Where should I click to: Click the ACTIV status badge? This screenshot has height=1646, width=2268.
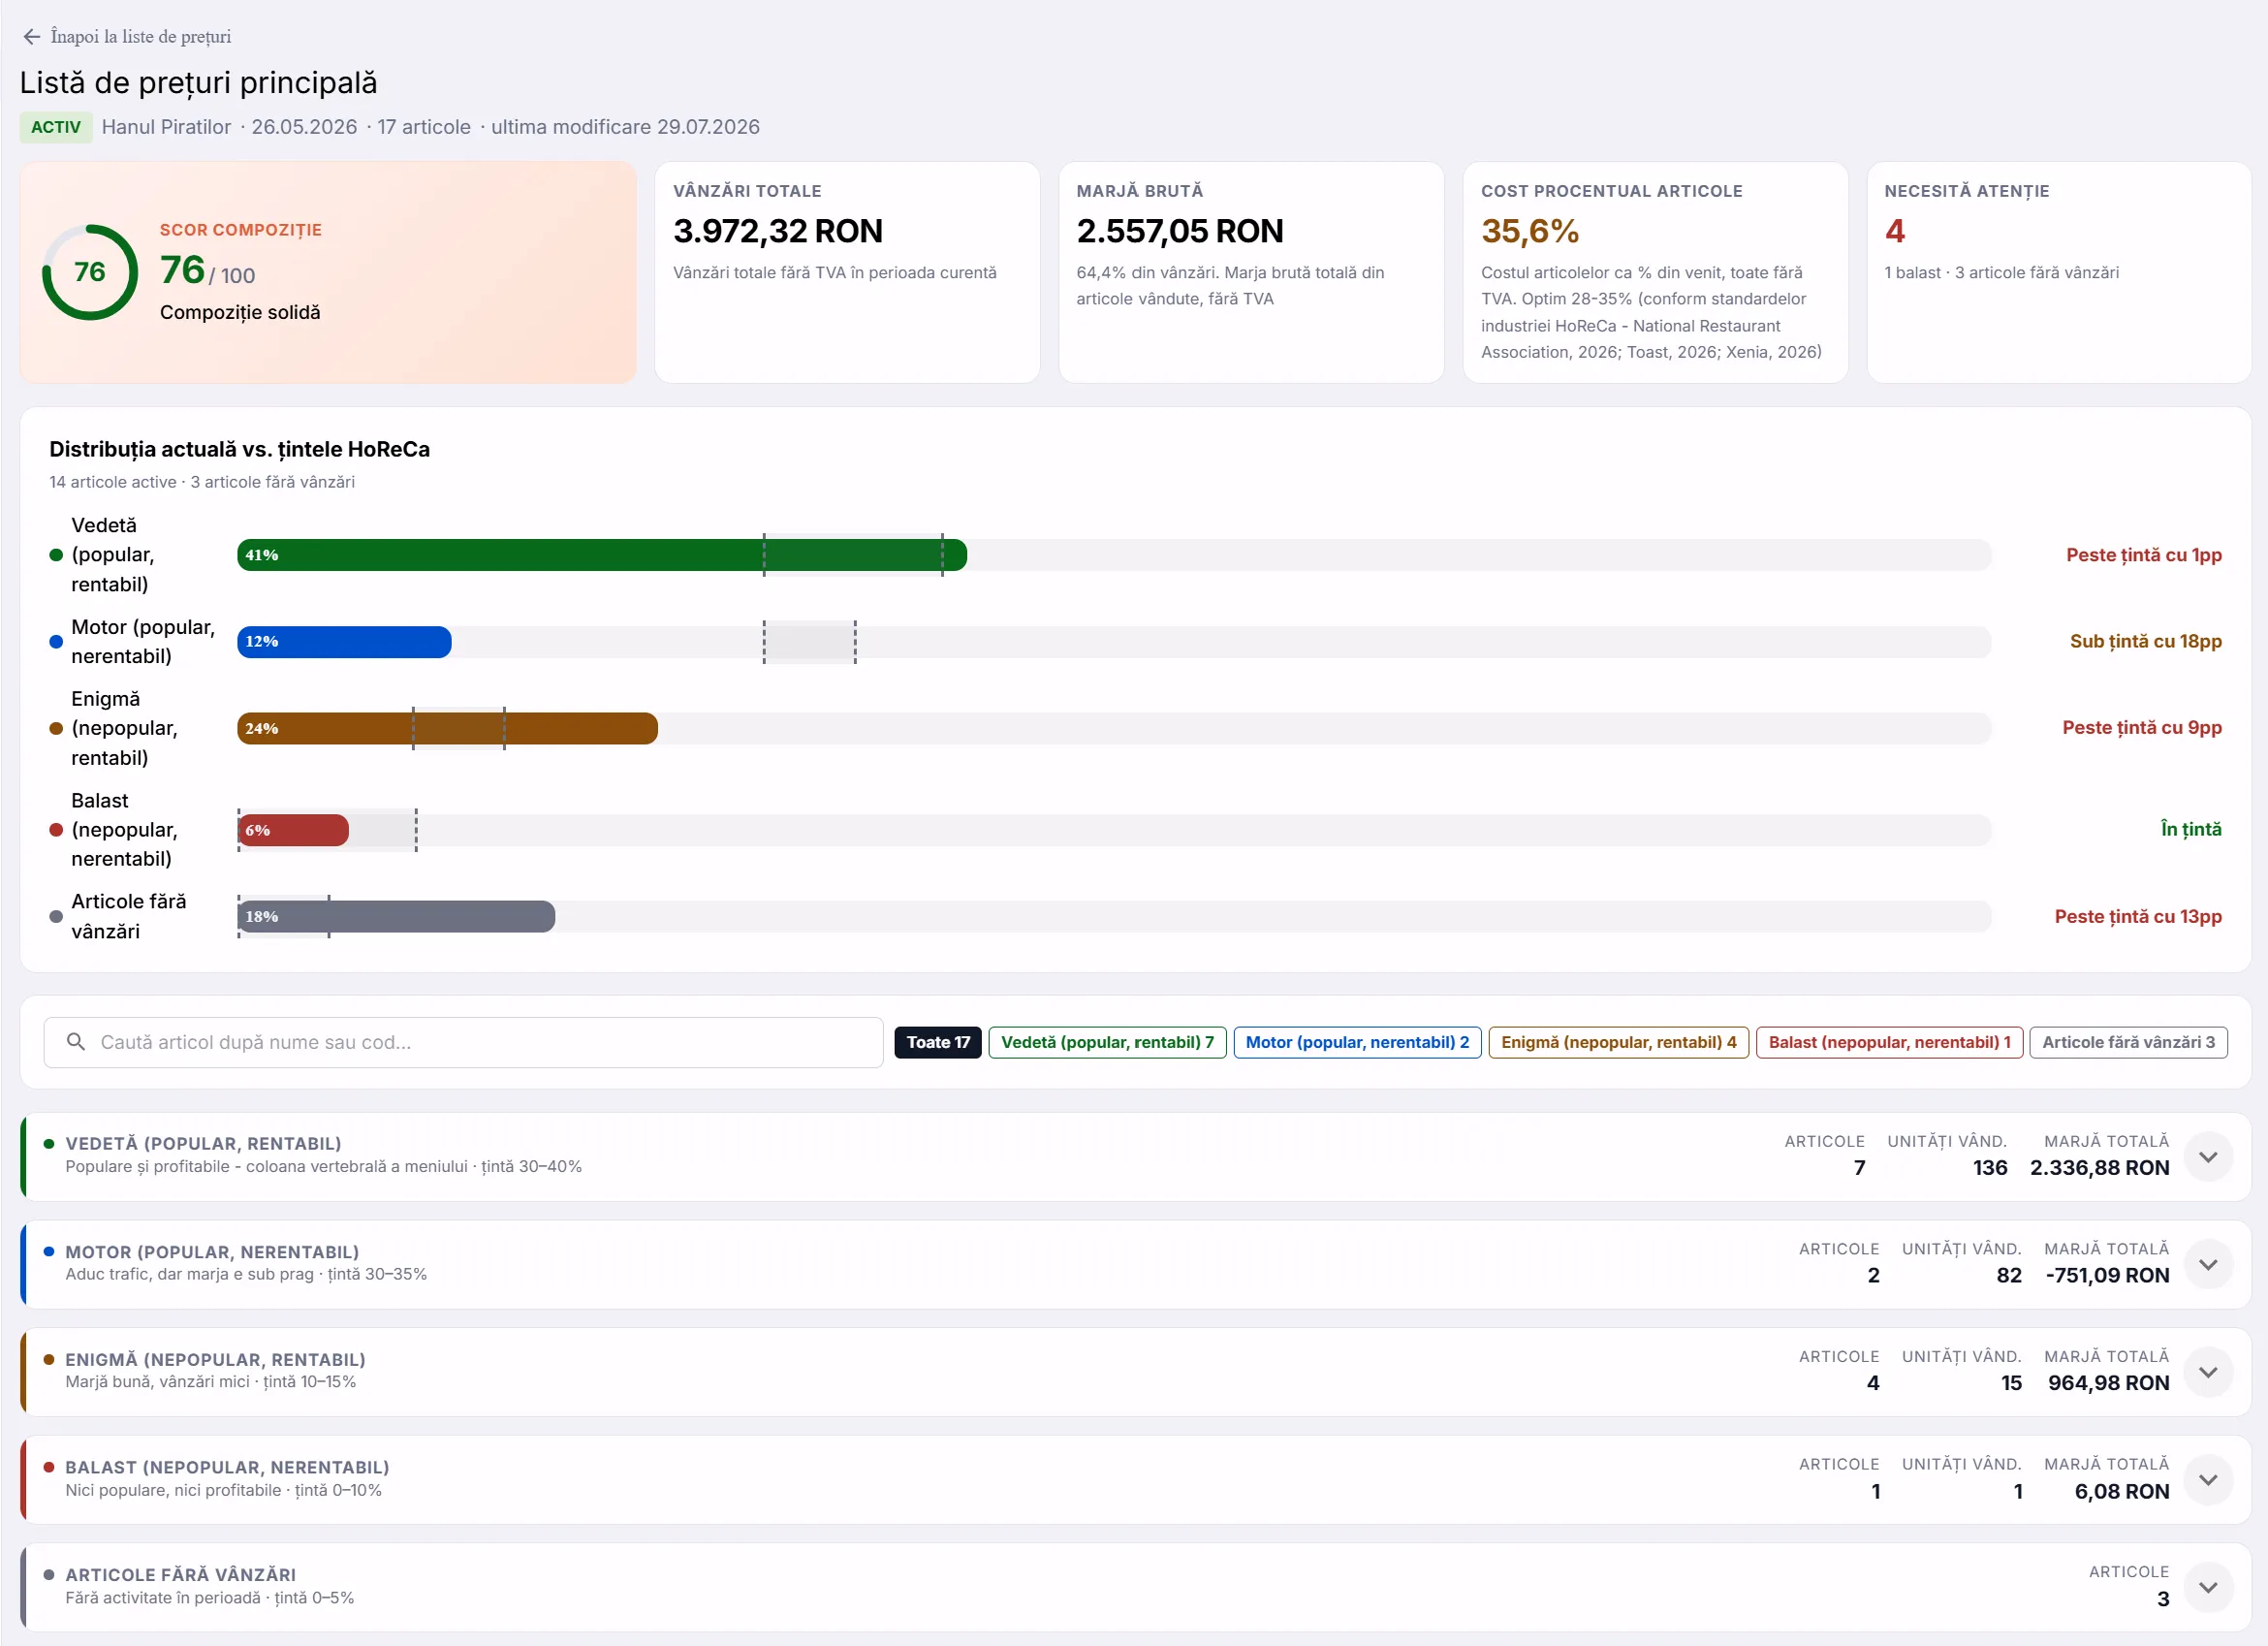pos(56,127)
